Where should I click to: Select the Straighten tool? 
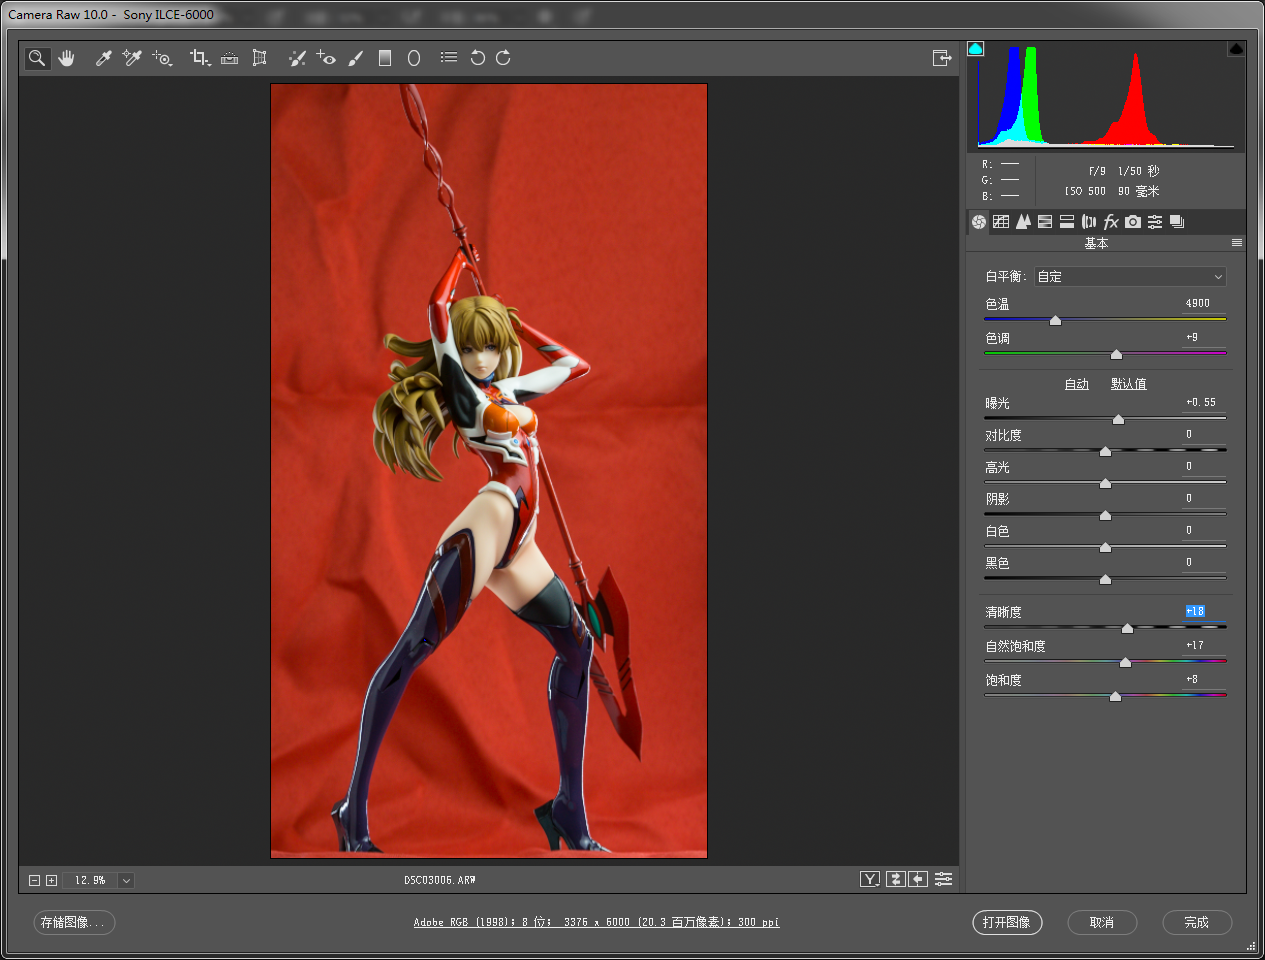pos(229,58)
